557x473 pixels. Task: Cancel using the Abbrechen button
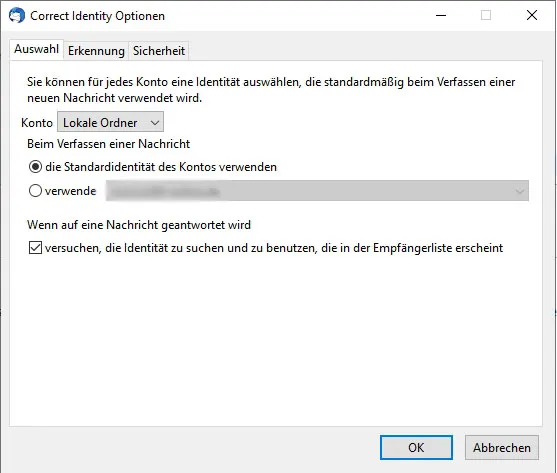click(x=502, y=447)
